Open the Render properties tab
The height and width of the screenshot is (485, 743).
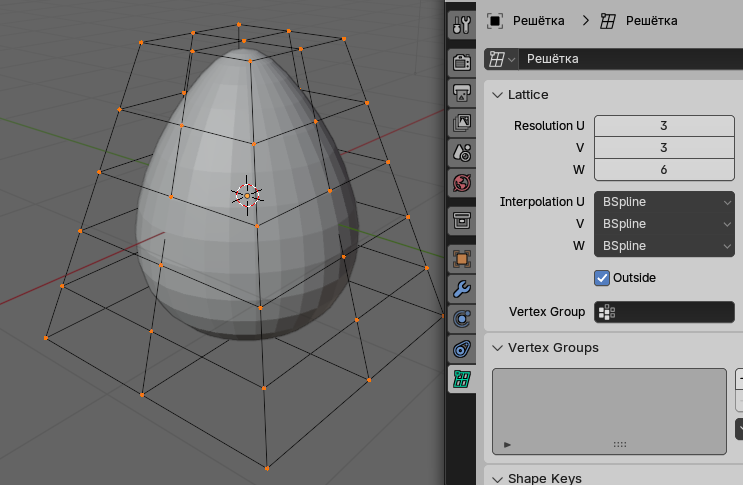[x=462, y=62]
